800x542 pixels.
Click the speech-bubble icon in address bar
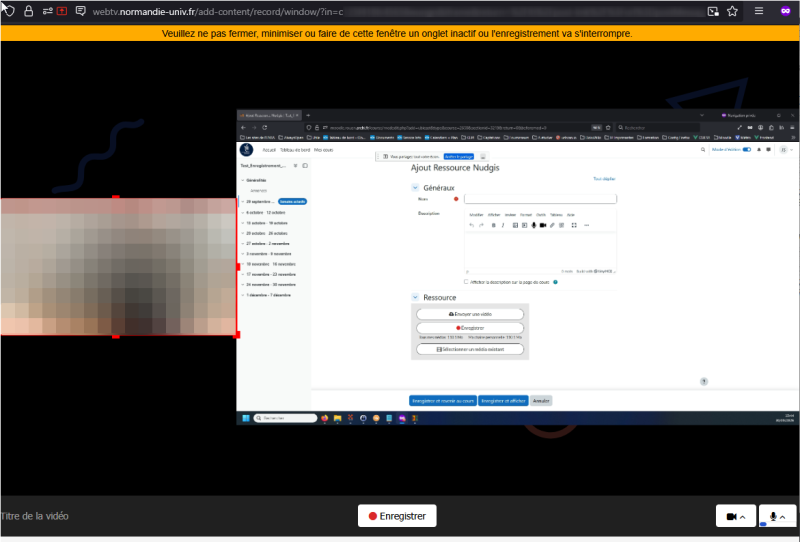click(x=81, y=11)
